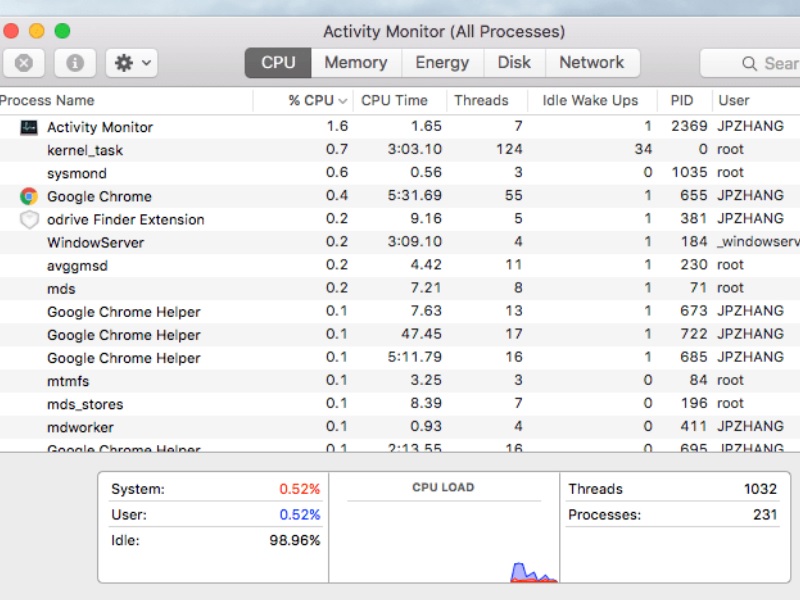Viewport: 800px width, 600px height.
Task: Select the kernel_task process row
Action: tap(85, 150)
